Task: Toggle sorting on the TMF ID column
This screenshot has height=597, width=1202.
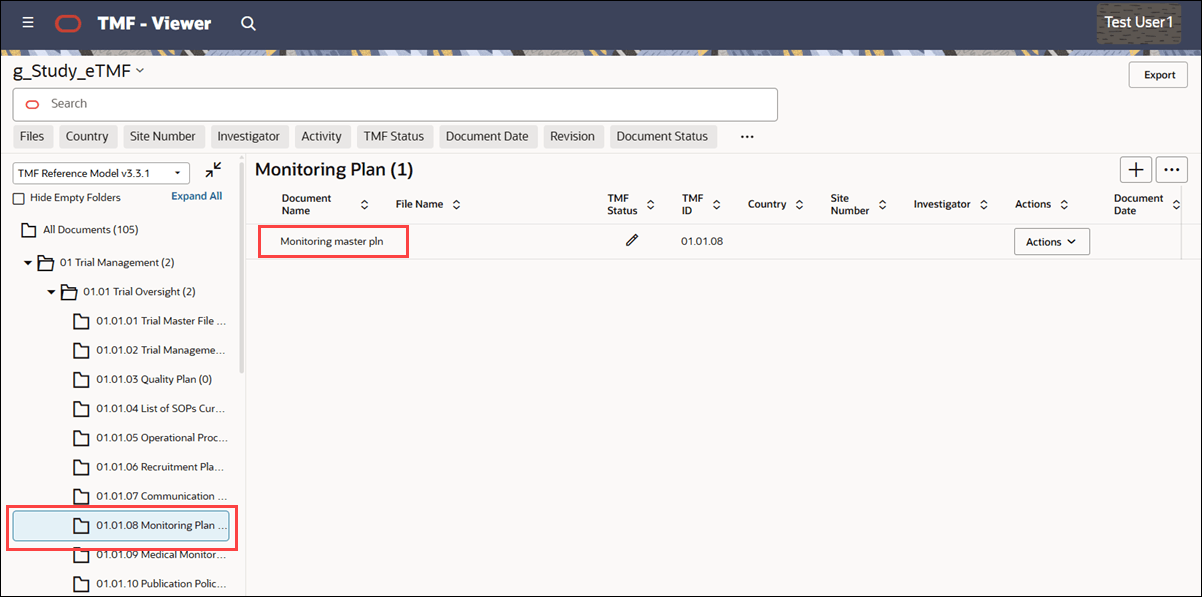Action: (716, 203)
